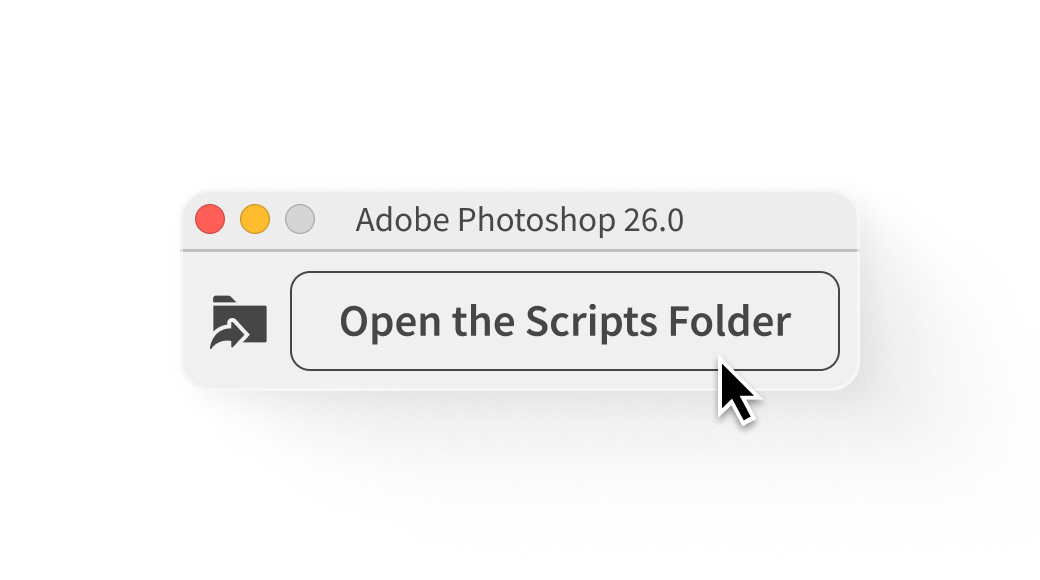Viewport: 1040px width, 580px height.
Task: Hit the yellow minimize traffic light
Action: pos(255,219)
